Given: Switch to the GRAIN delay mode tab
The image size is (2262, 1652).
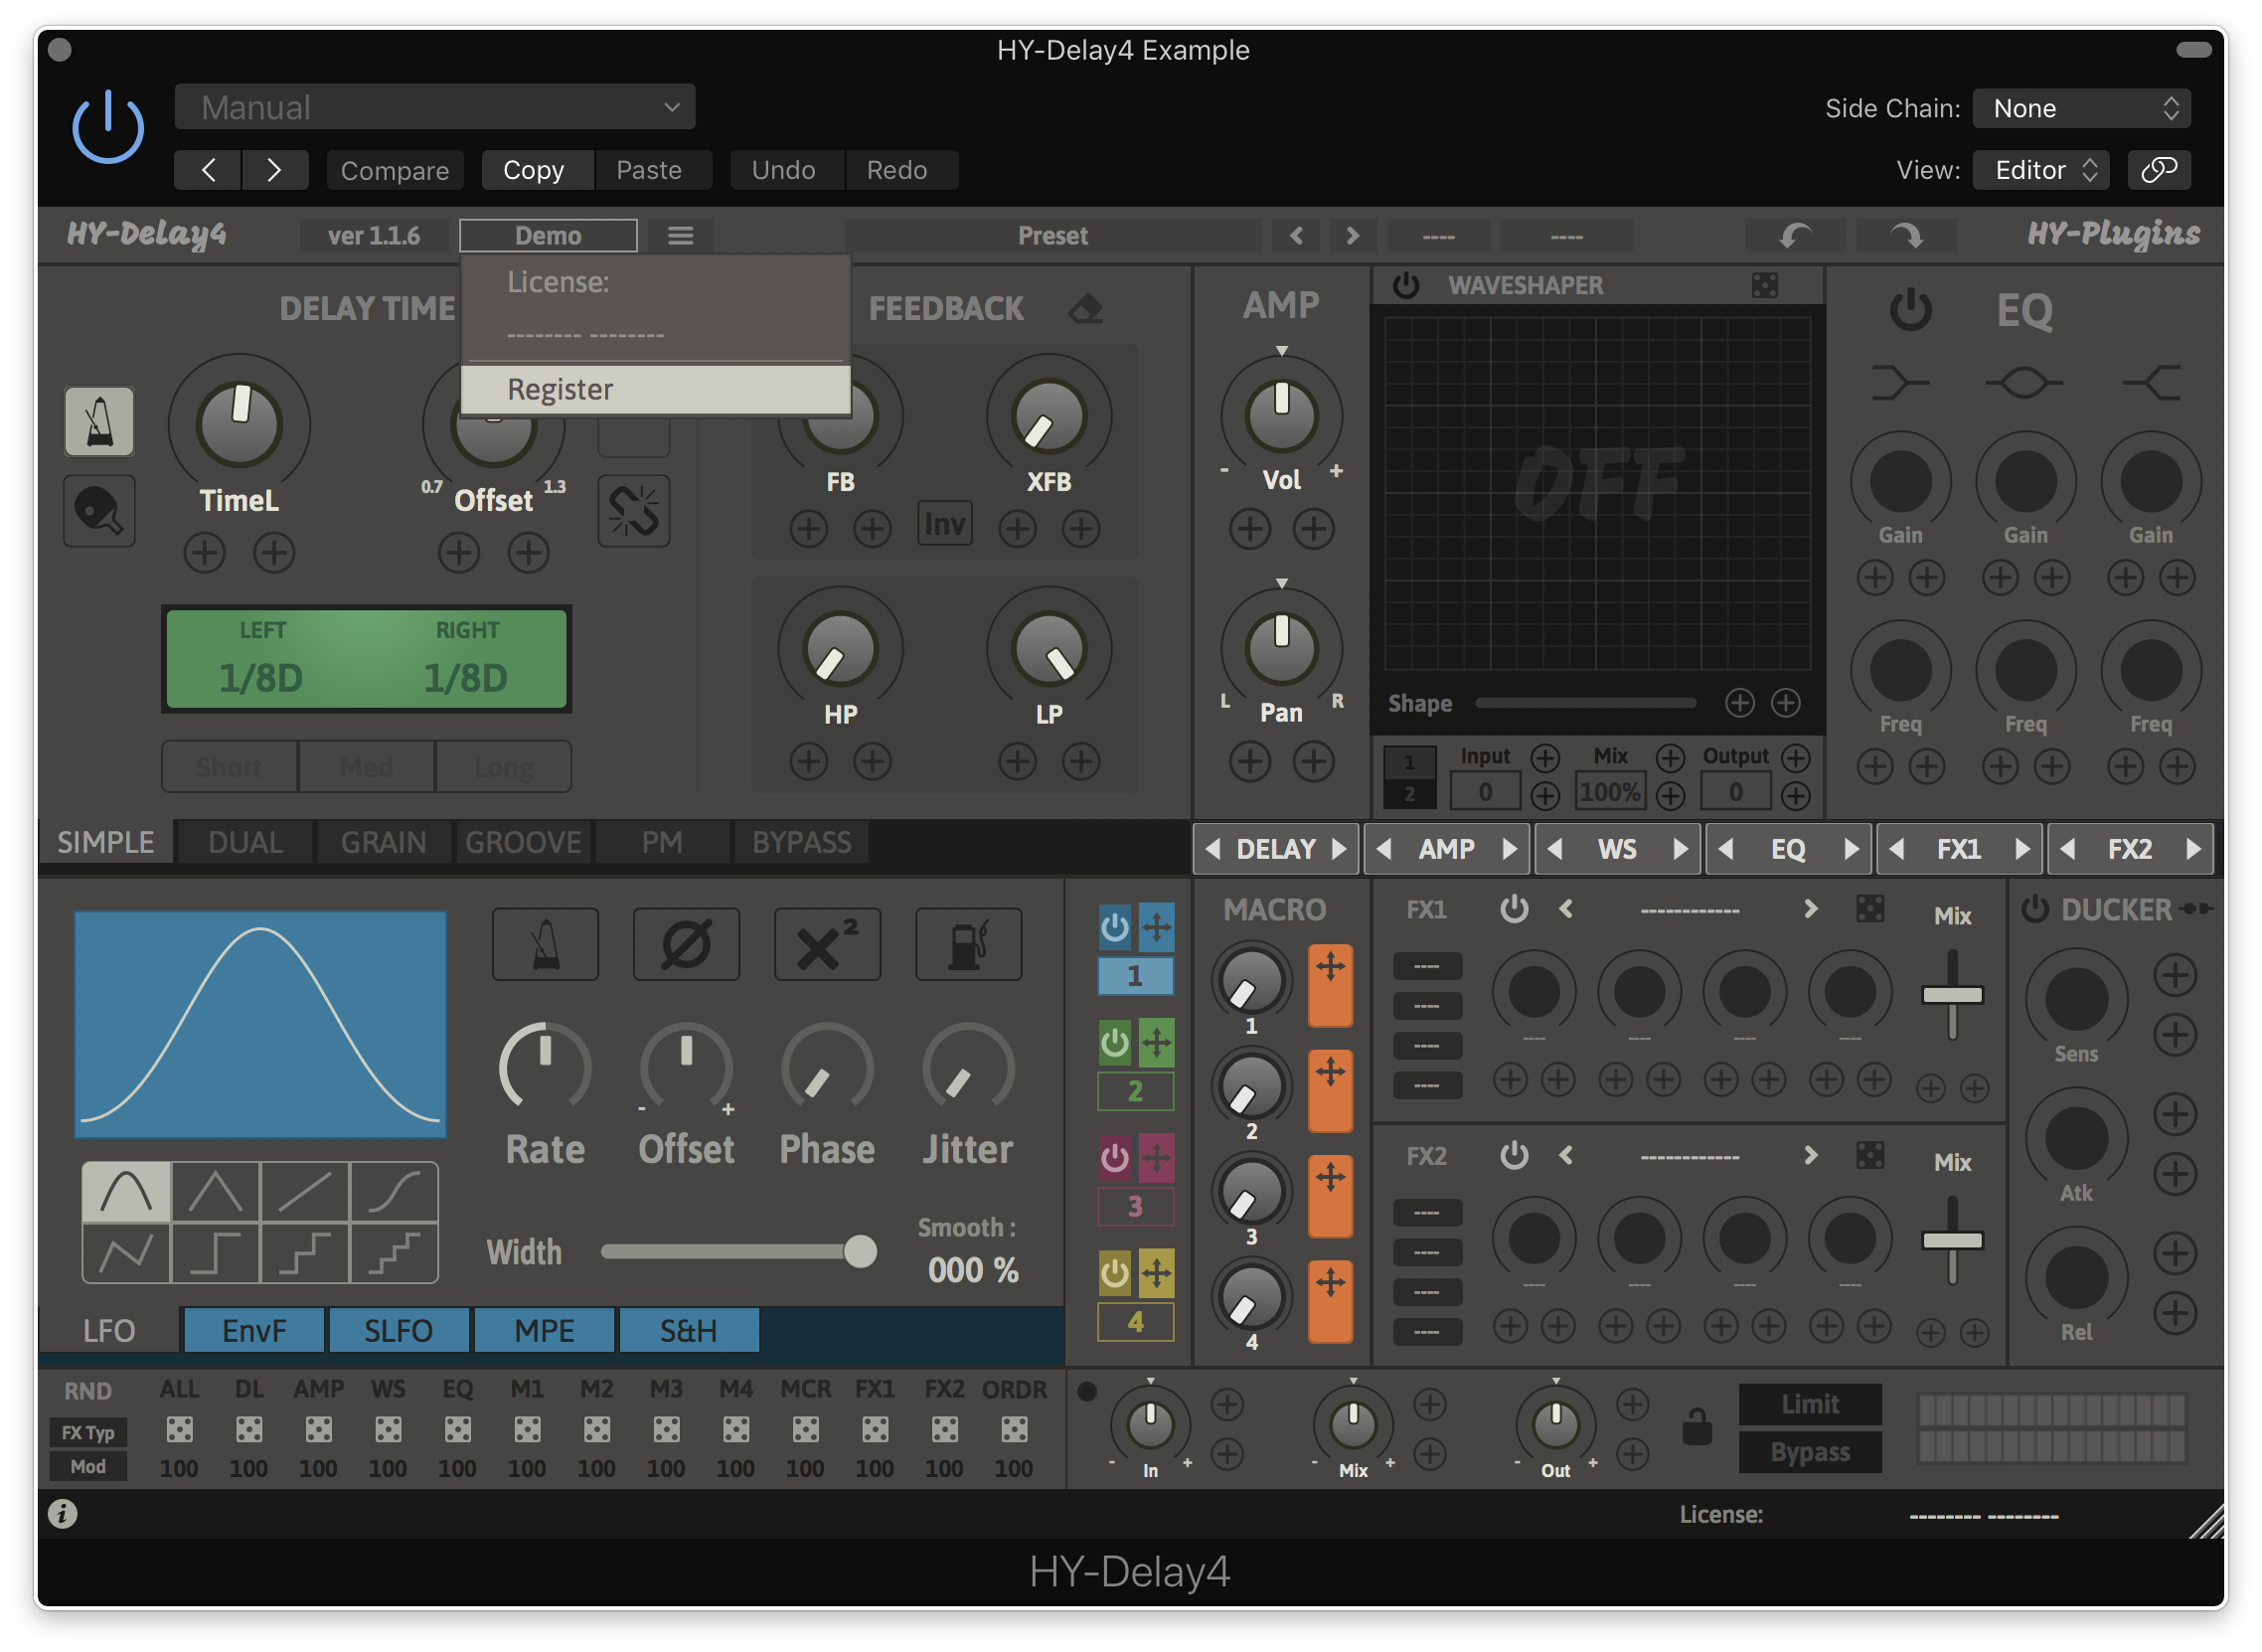Looking at the screenshot, I should pyautogui.click(x=383, y=842).
